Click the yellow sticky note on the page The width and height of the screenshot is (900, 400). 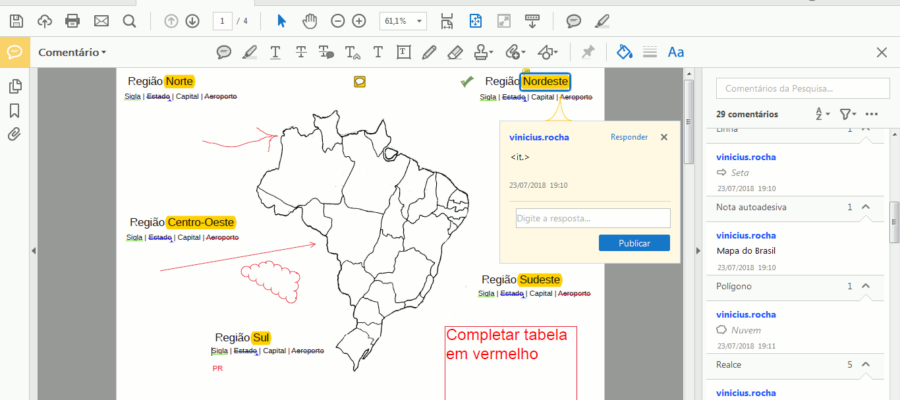pos(359,81)
